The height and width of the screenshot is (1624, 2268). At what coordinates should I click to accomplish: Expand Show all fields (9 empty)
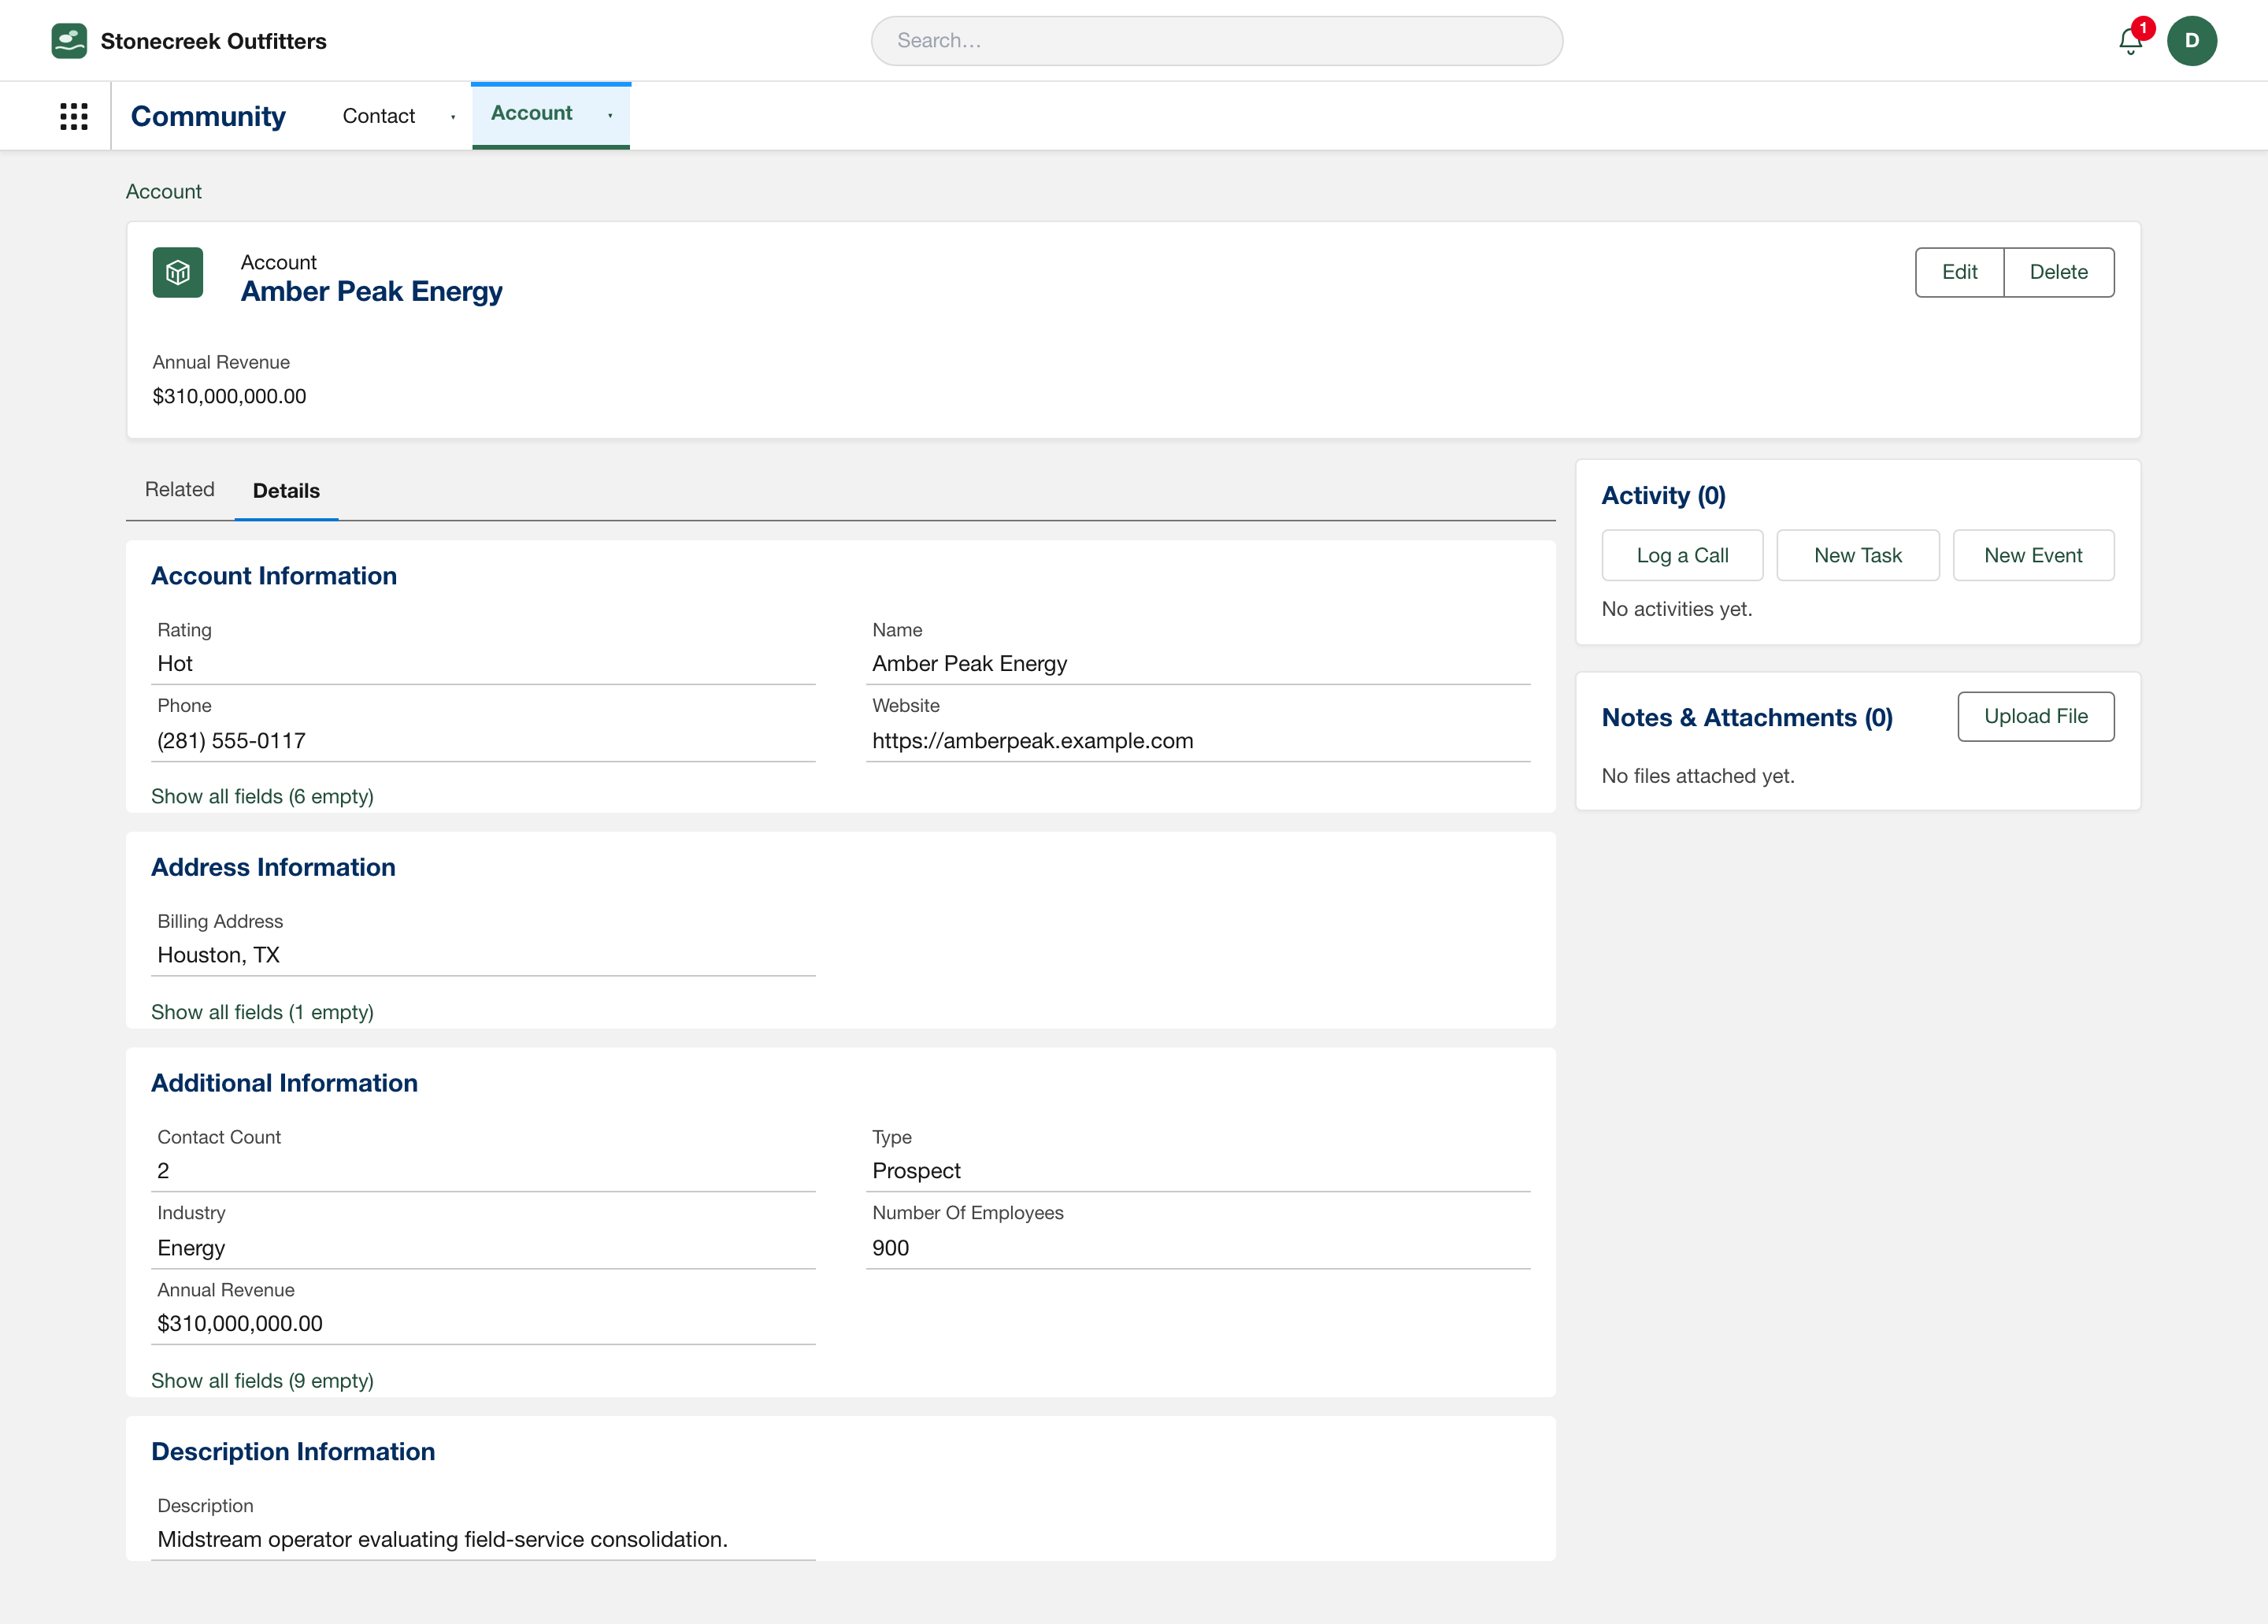pyautogui.click(x=262, y=1380)
